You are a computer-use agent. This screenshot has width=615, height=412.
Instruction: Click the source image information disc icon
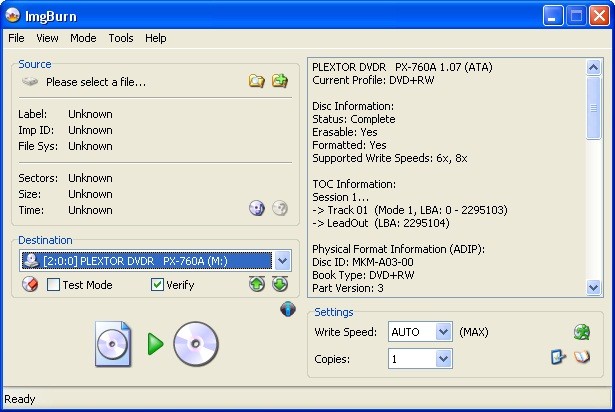coord(257,208)
